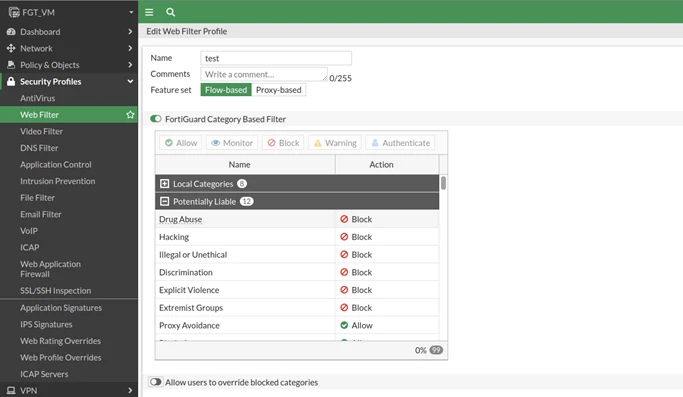Click the Network cross-arrows icon
This screenshot has width=683, height=397.
11,48
